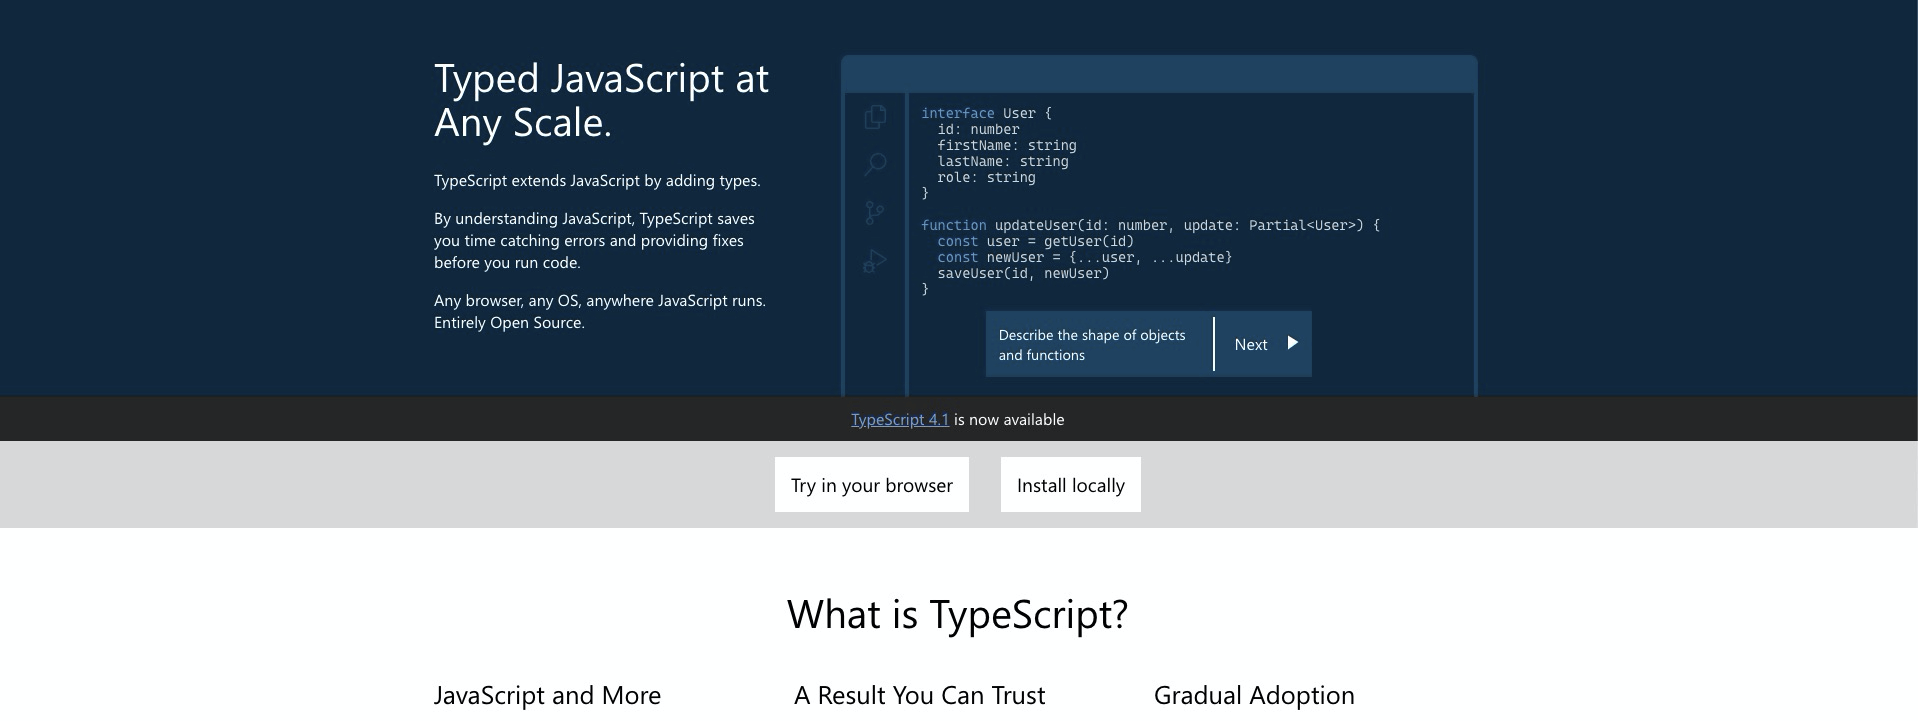Click the 'saveUser(id, newUser)' code line
Screen dimensions: 1918x721
coord(1023,274)
